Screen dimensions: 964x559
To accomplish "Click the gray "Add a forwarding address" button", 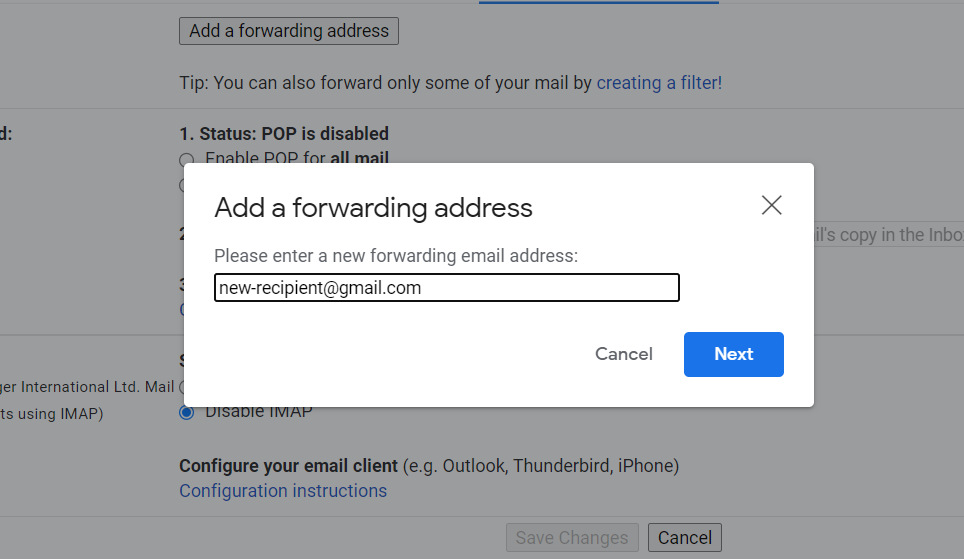I will [x=288, y=31].
